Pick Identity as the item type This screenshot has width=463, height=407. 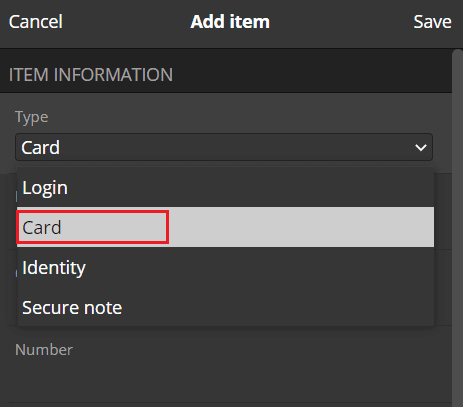click(x=225, y=267)
